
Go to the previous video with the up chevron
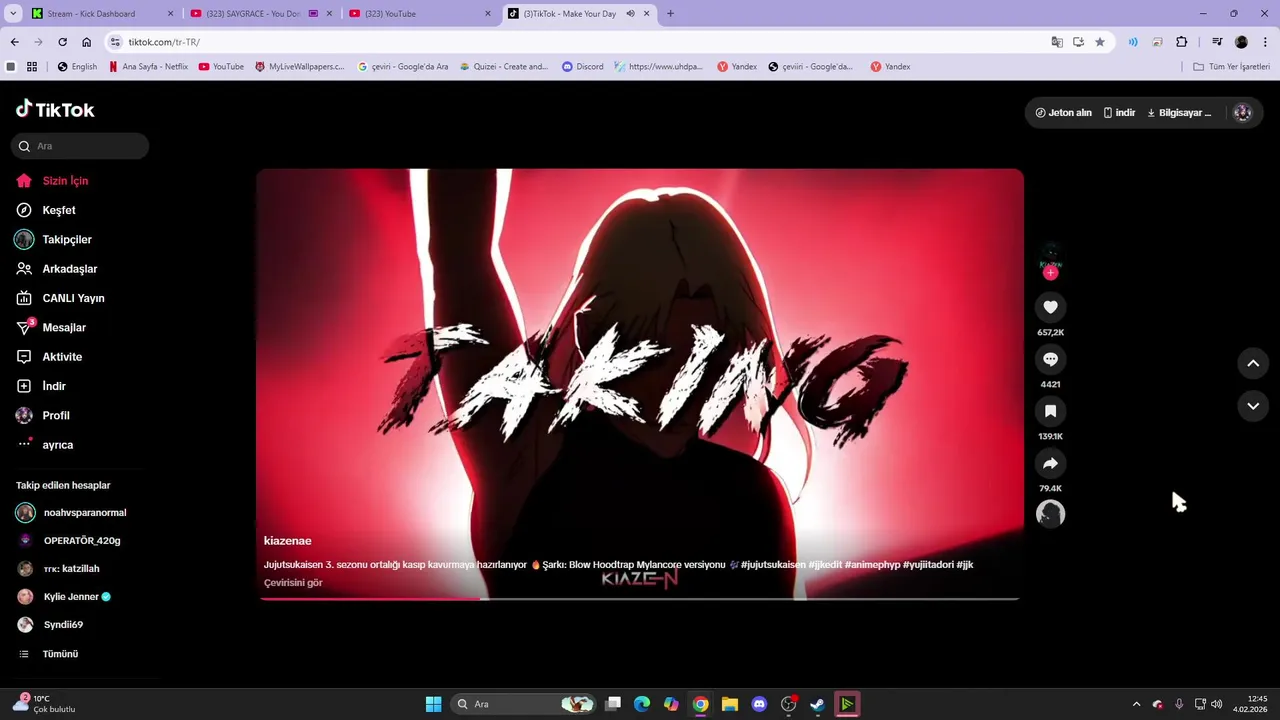[x=1253, y=364]
